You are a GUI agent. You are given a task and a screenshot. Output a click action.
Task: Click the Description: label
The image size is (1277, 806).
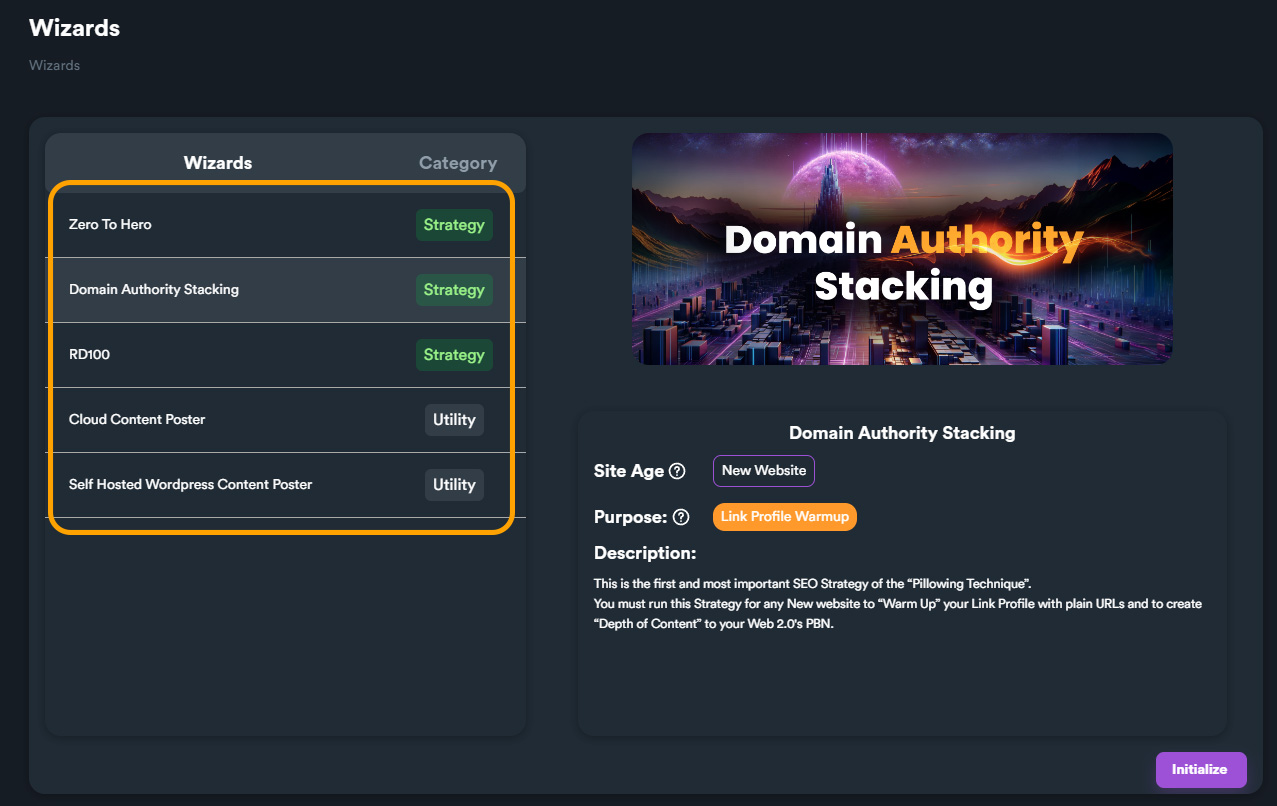pos(645,553)
